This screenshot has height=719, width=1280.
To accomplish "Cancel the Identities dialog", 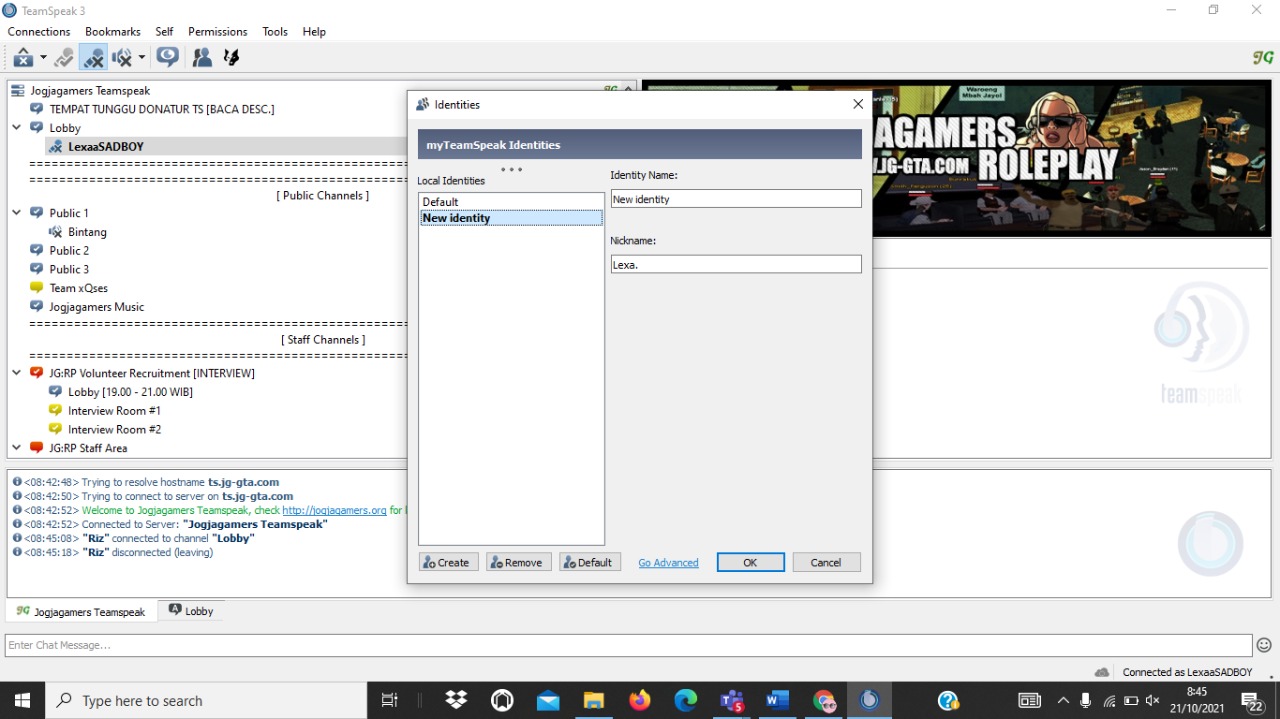I will tap(826, 562).
